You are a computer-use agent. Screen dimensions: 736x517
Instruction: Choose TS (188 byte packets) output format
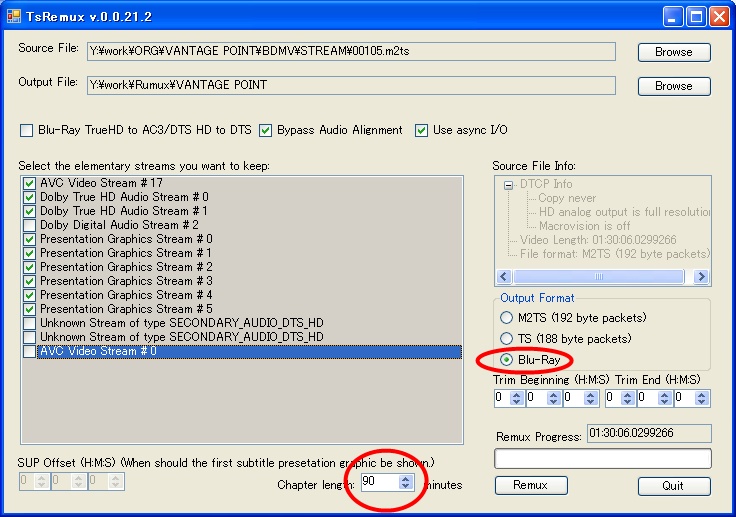[x=507, y=339]
